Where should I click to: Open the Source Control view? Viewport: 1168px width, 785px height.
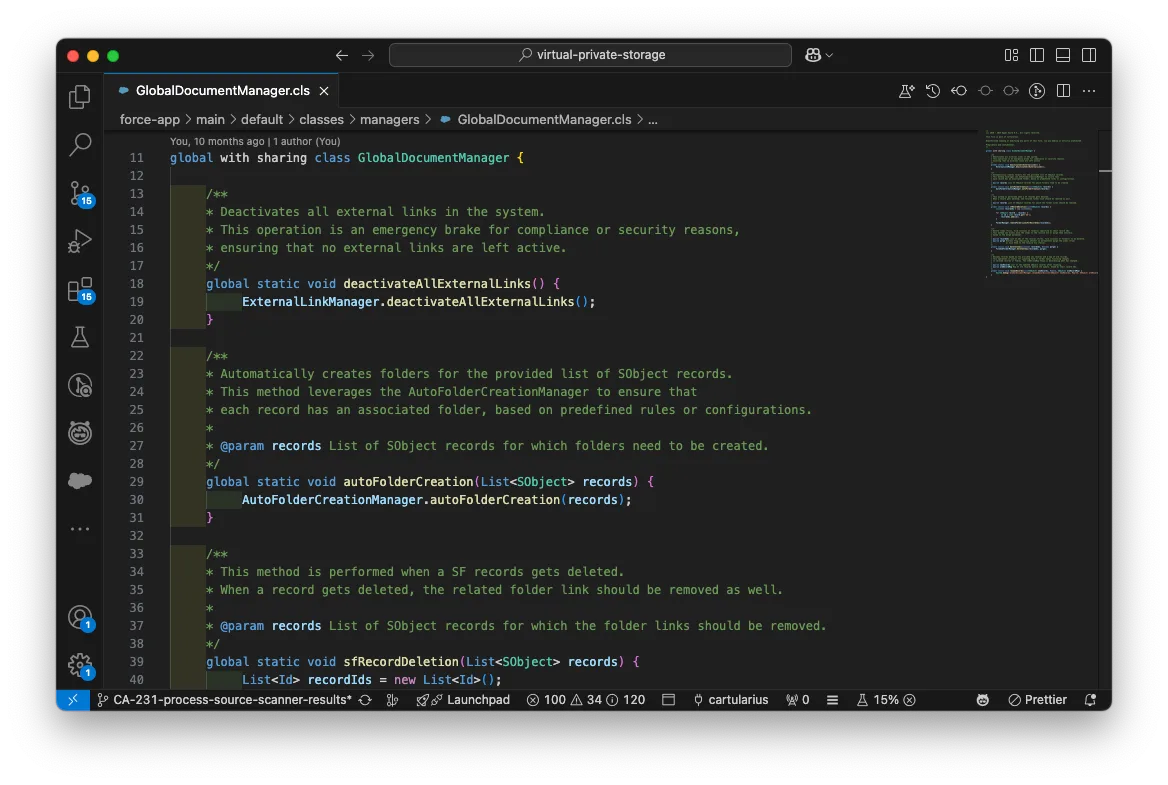click(x=80, y=192)
